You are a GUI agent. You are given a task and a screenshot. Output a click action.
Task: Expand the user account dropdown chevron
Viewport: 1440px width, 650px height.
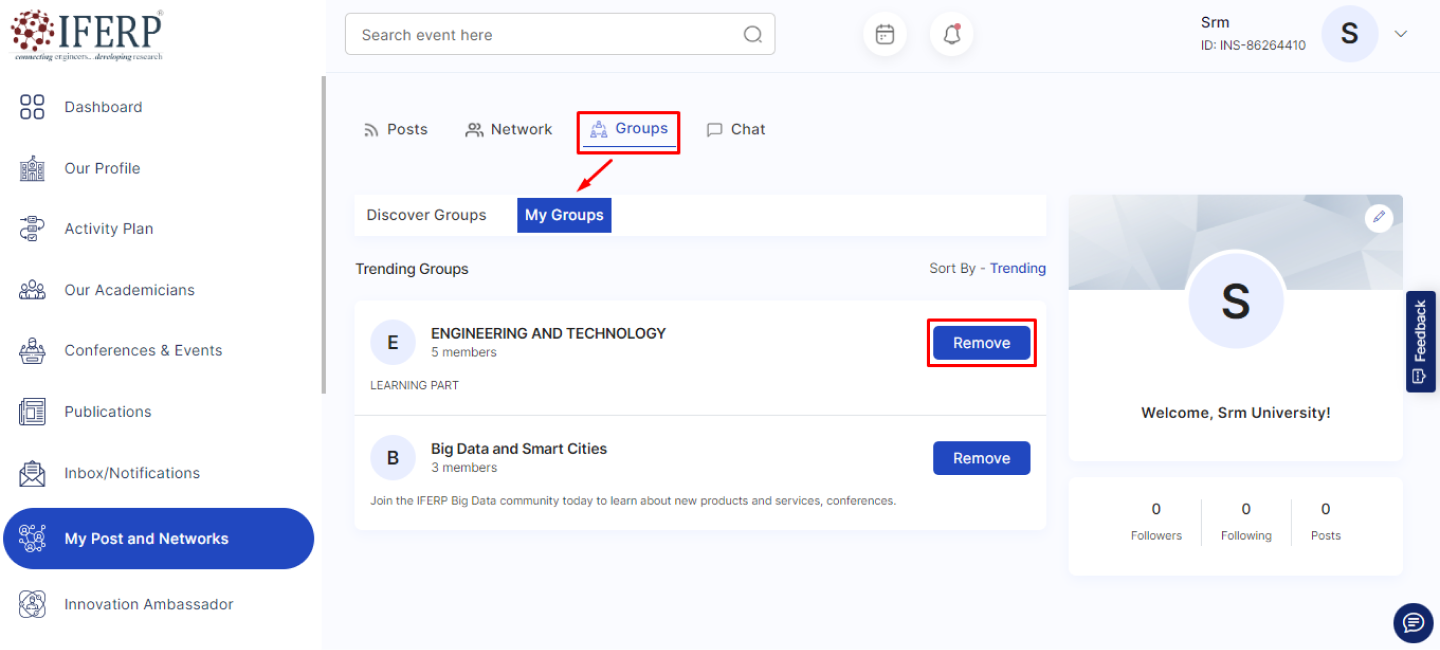coord(1401,34)
